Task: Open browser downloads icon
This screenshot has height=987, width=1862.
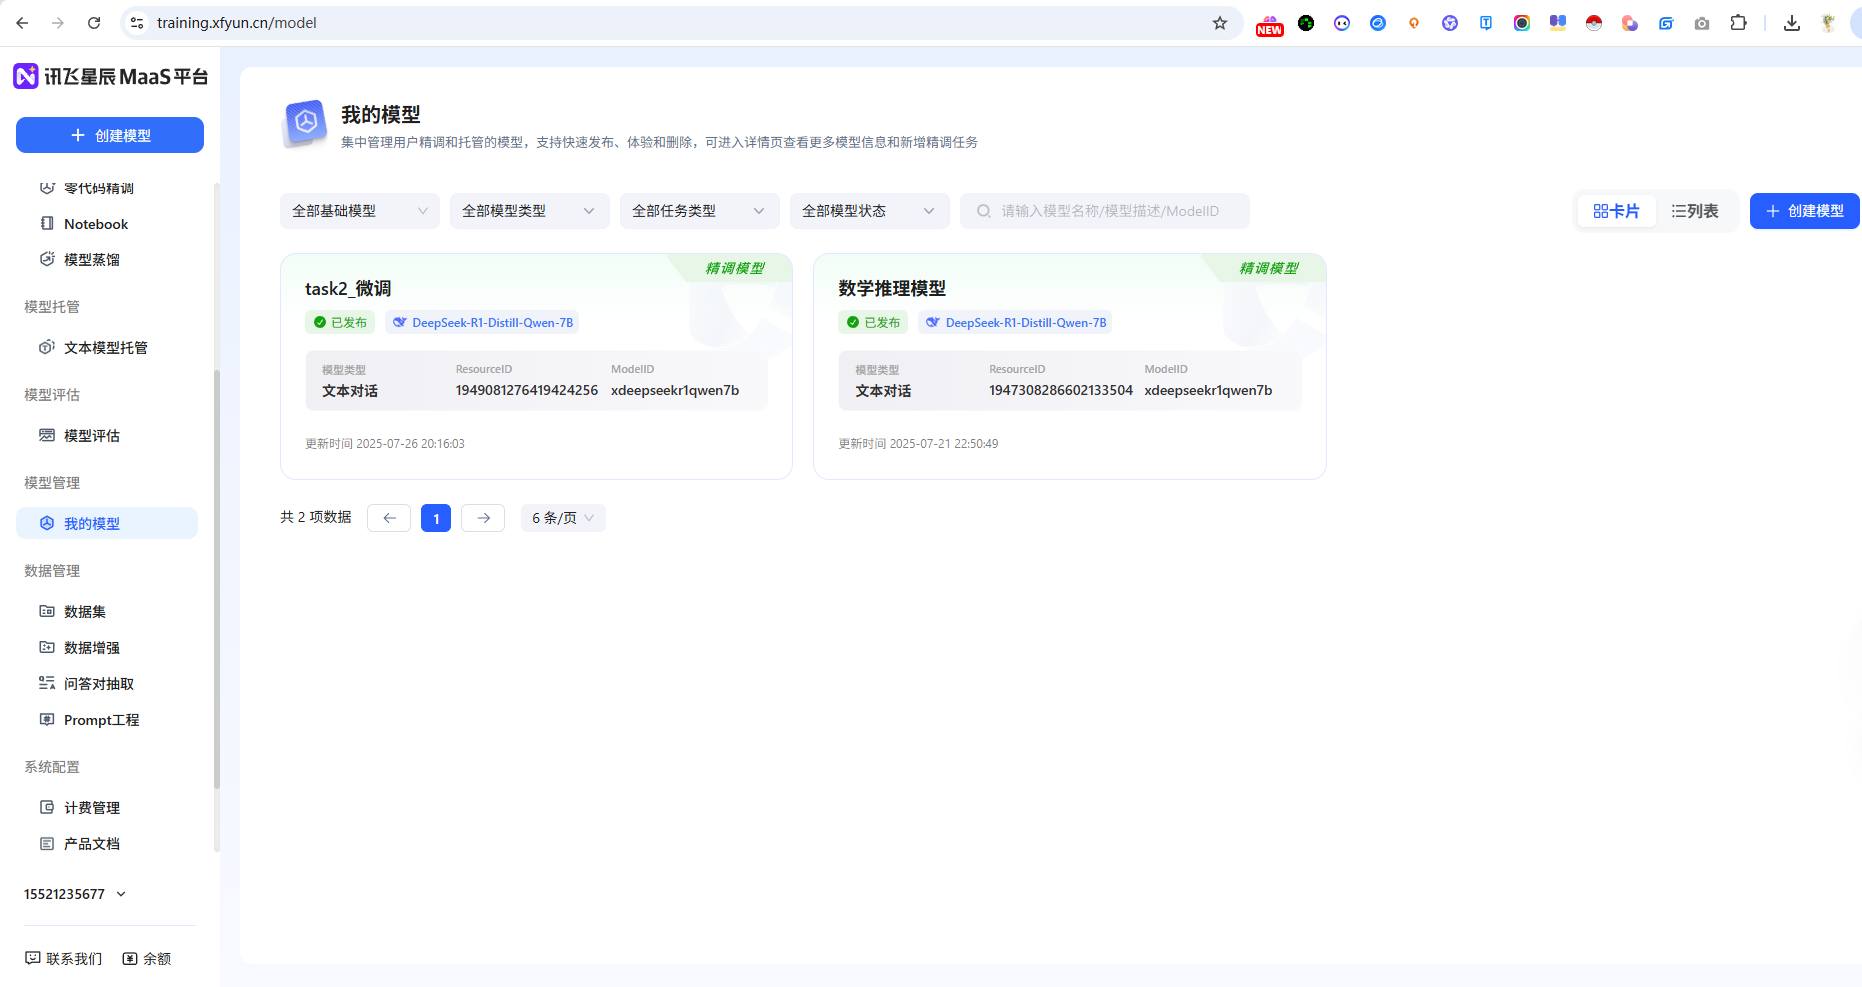Action: pos(1792,23)
